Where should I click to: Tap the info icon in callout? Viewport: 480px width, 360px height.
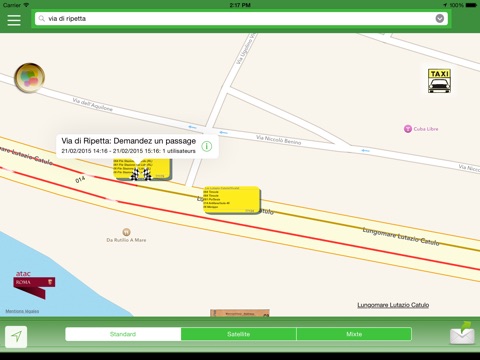[x=207, y=146]
